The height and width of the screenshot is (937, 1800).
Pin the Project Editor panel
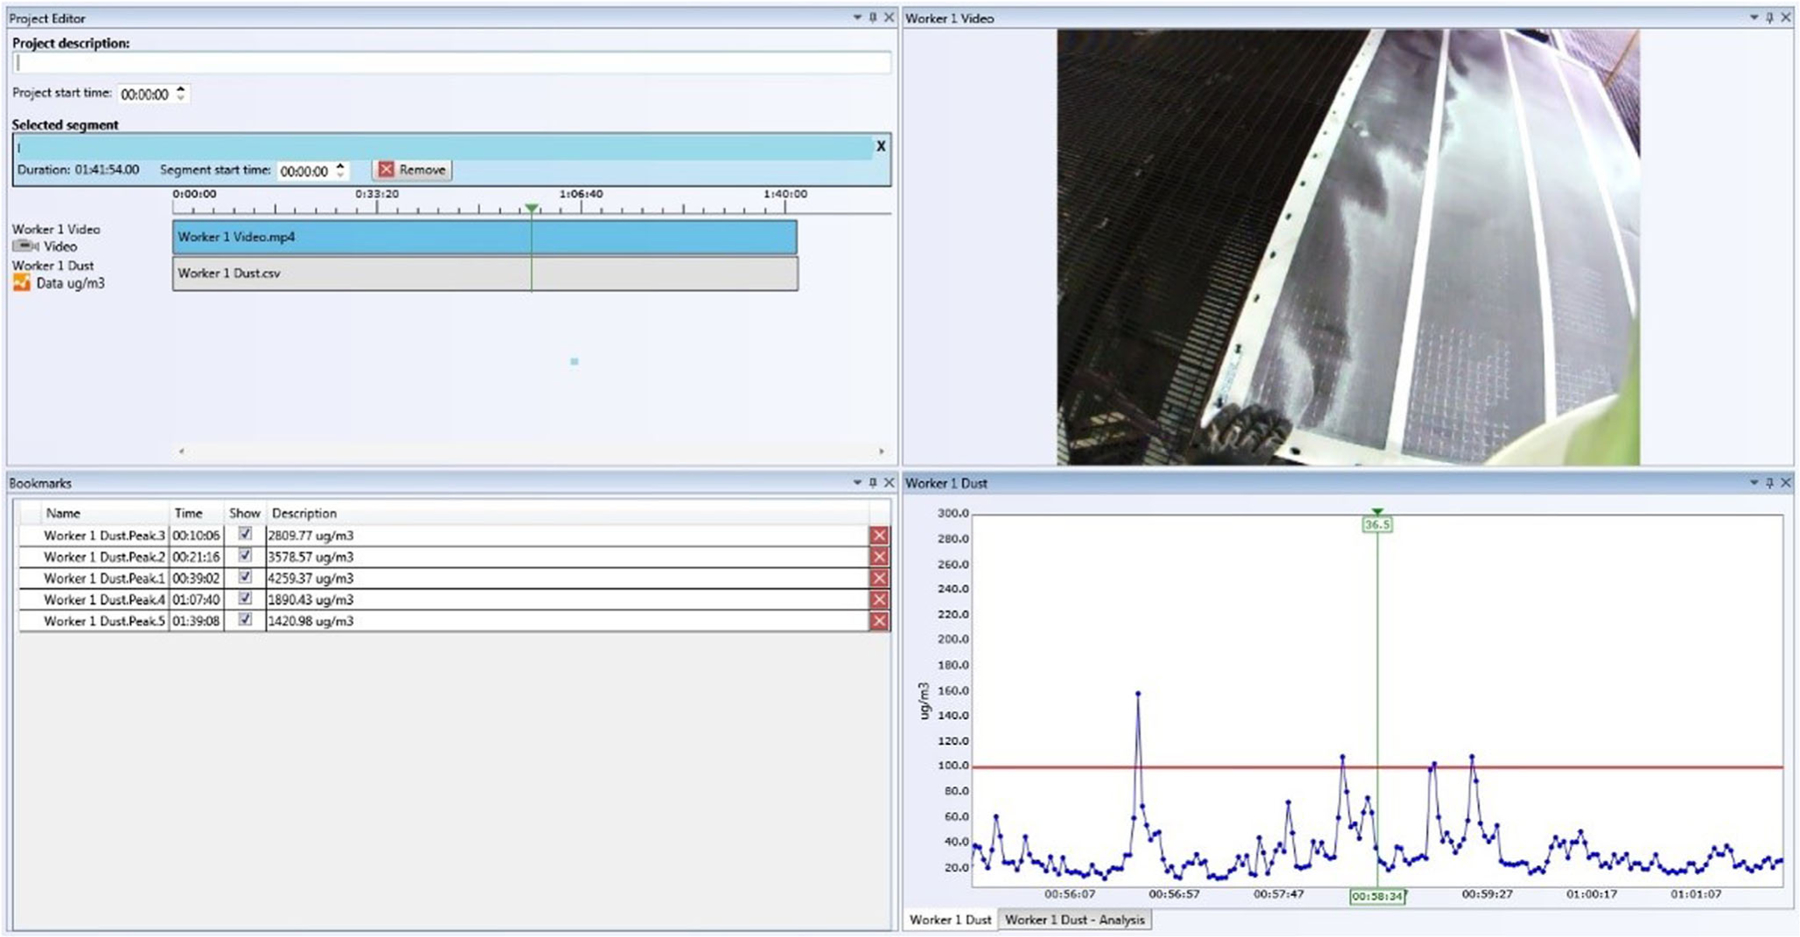tap(873, 18)
